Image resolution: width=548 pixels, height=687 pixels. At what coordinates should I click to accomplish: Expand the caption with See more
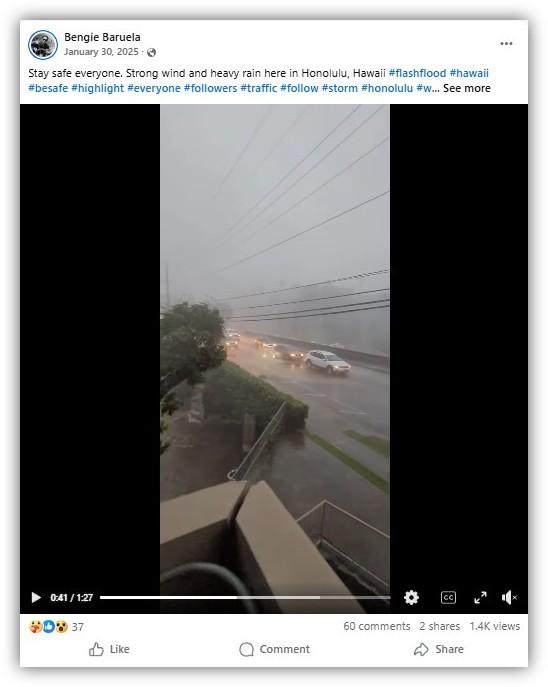467,88
